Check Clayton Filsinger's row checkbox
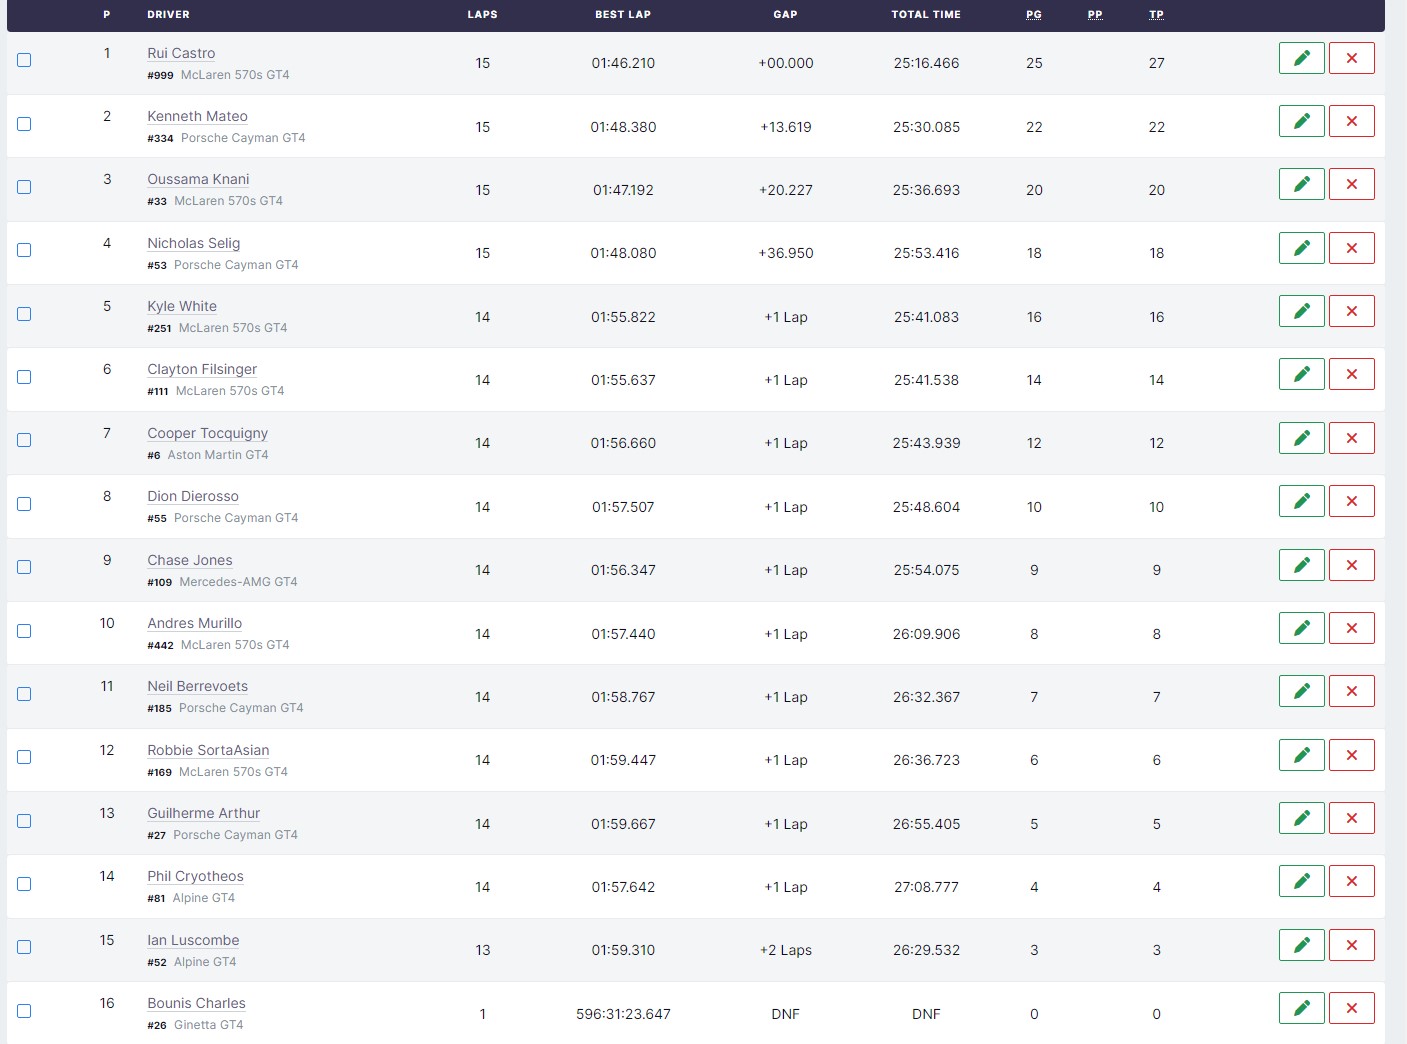This screenshot has width=1407, height=1044. 24,377
